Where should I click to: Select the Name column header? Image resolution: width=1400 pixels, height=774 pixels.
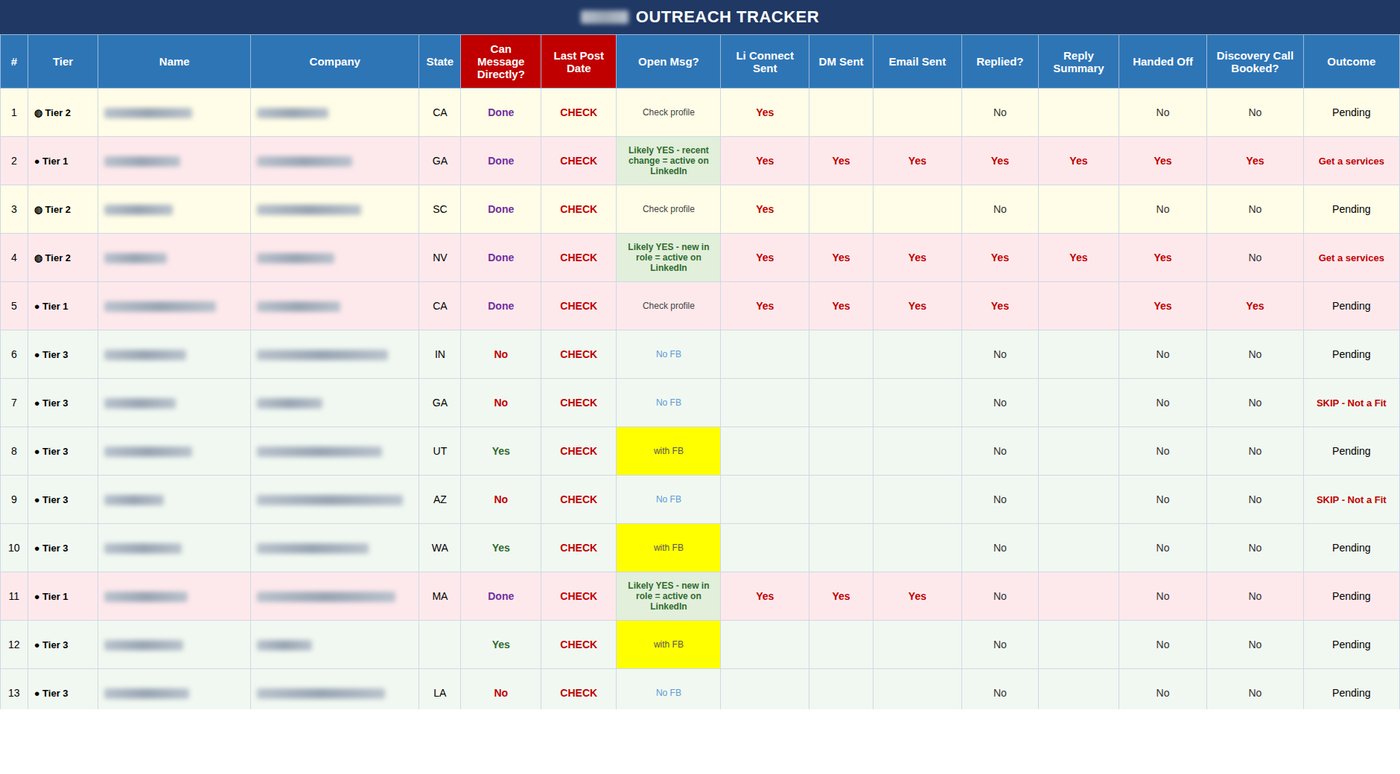[x=174, y=61]
